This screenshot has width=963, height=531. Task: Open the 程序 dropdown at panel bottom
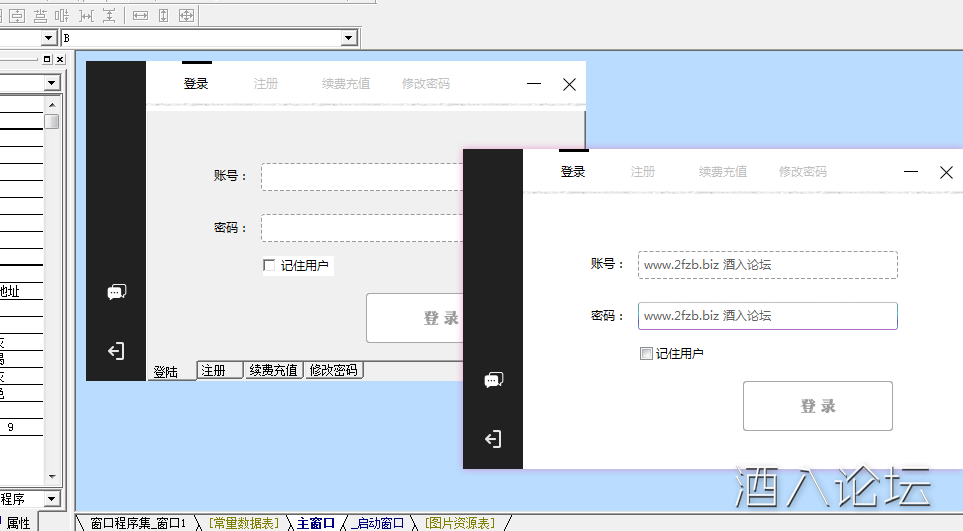[52, 499]
